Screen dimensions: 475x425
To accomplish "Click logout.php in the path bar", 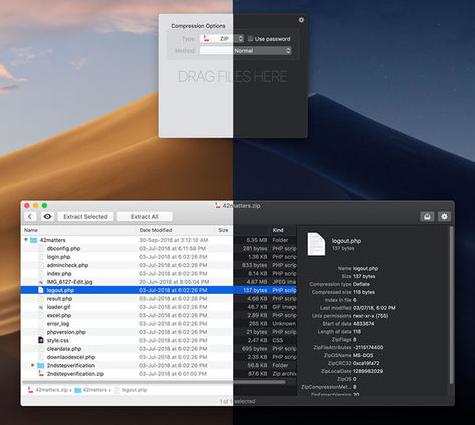I will click(x=134, y=390).
